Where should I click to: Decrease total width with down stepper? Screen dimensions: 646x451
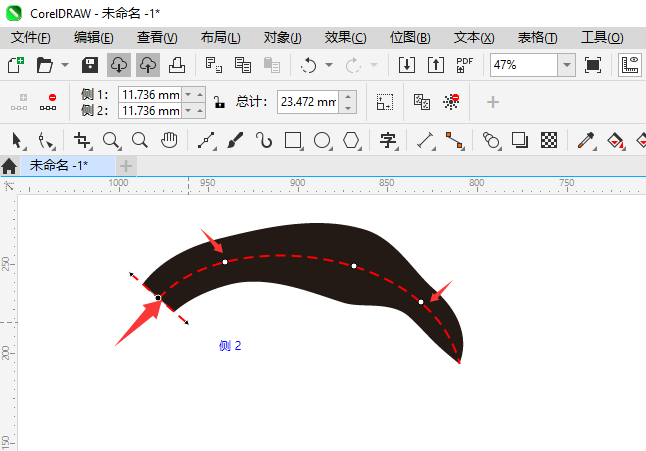(x=348, y=108)
